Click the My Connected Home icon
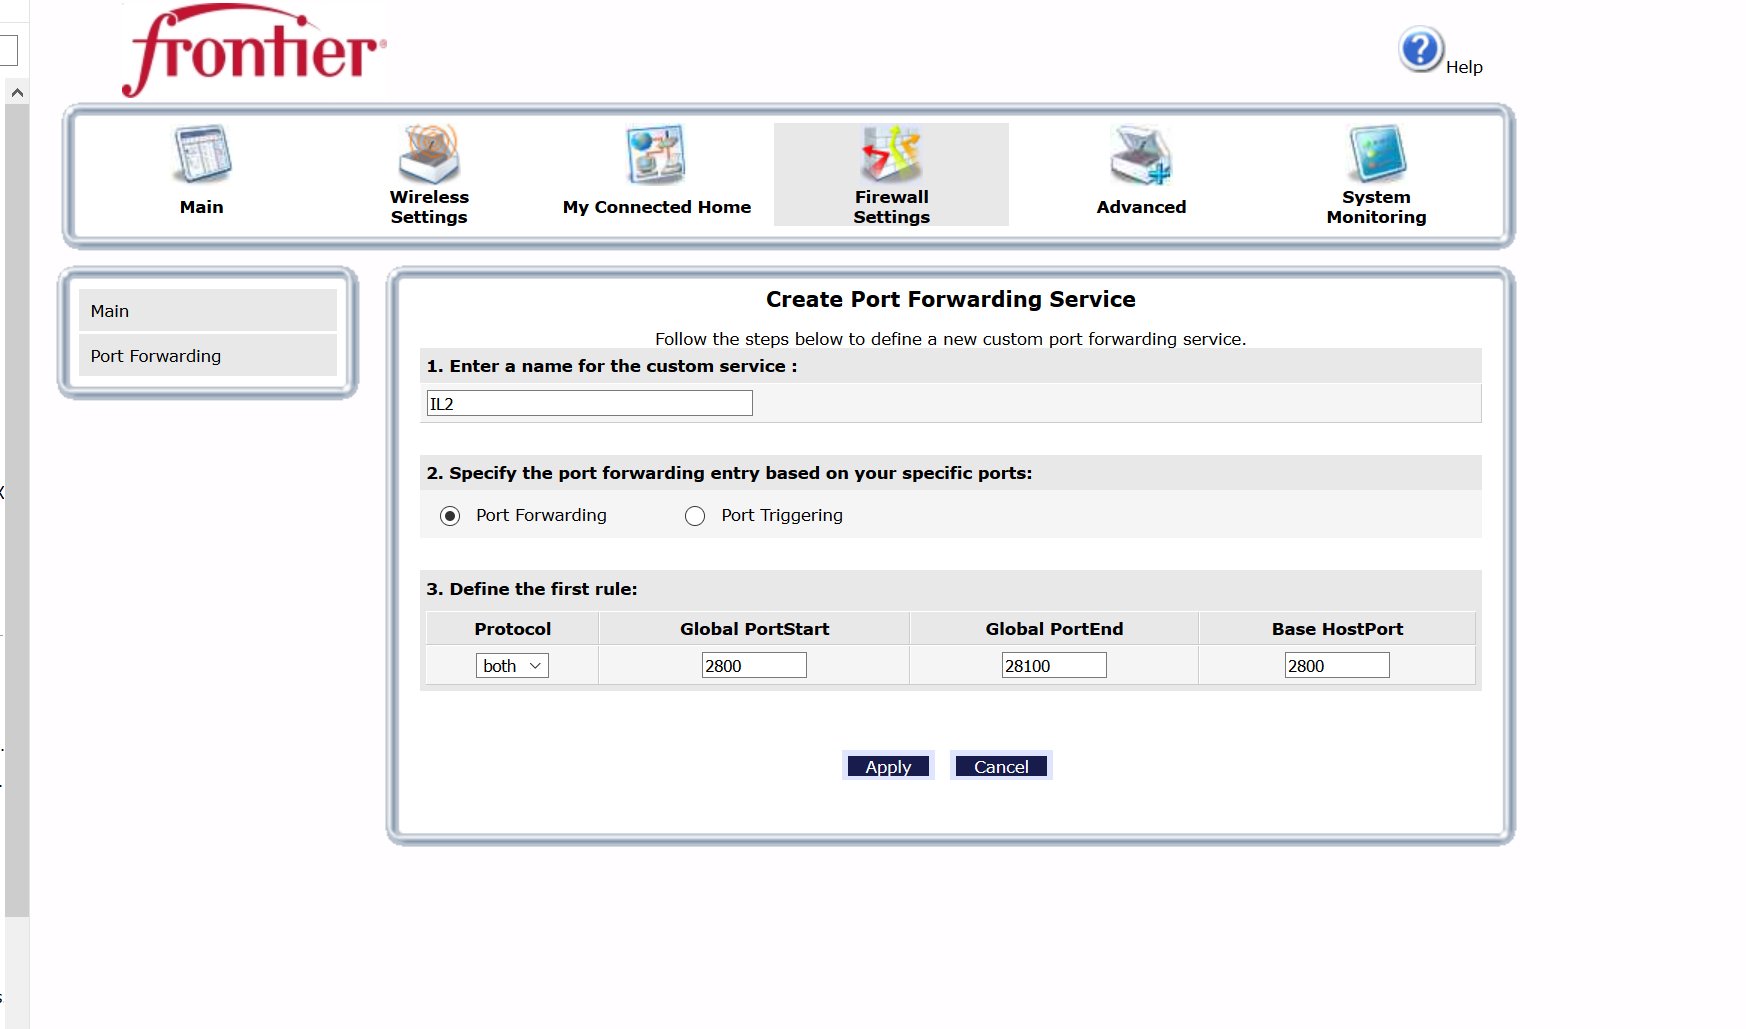Image resolution: width=1746 pixels, height=1029 pixels. click(656, 155)
